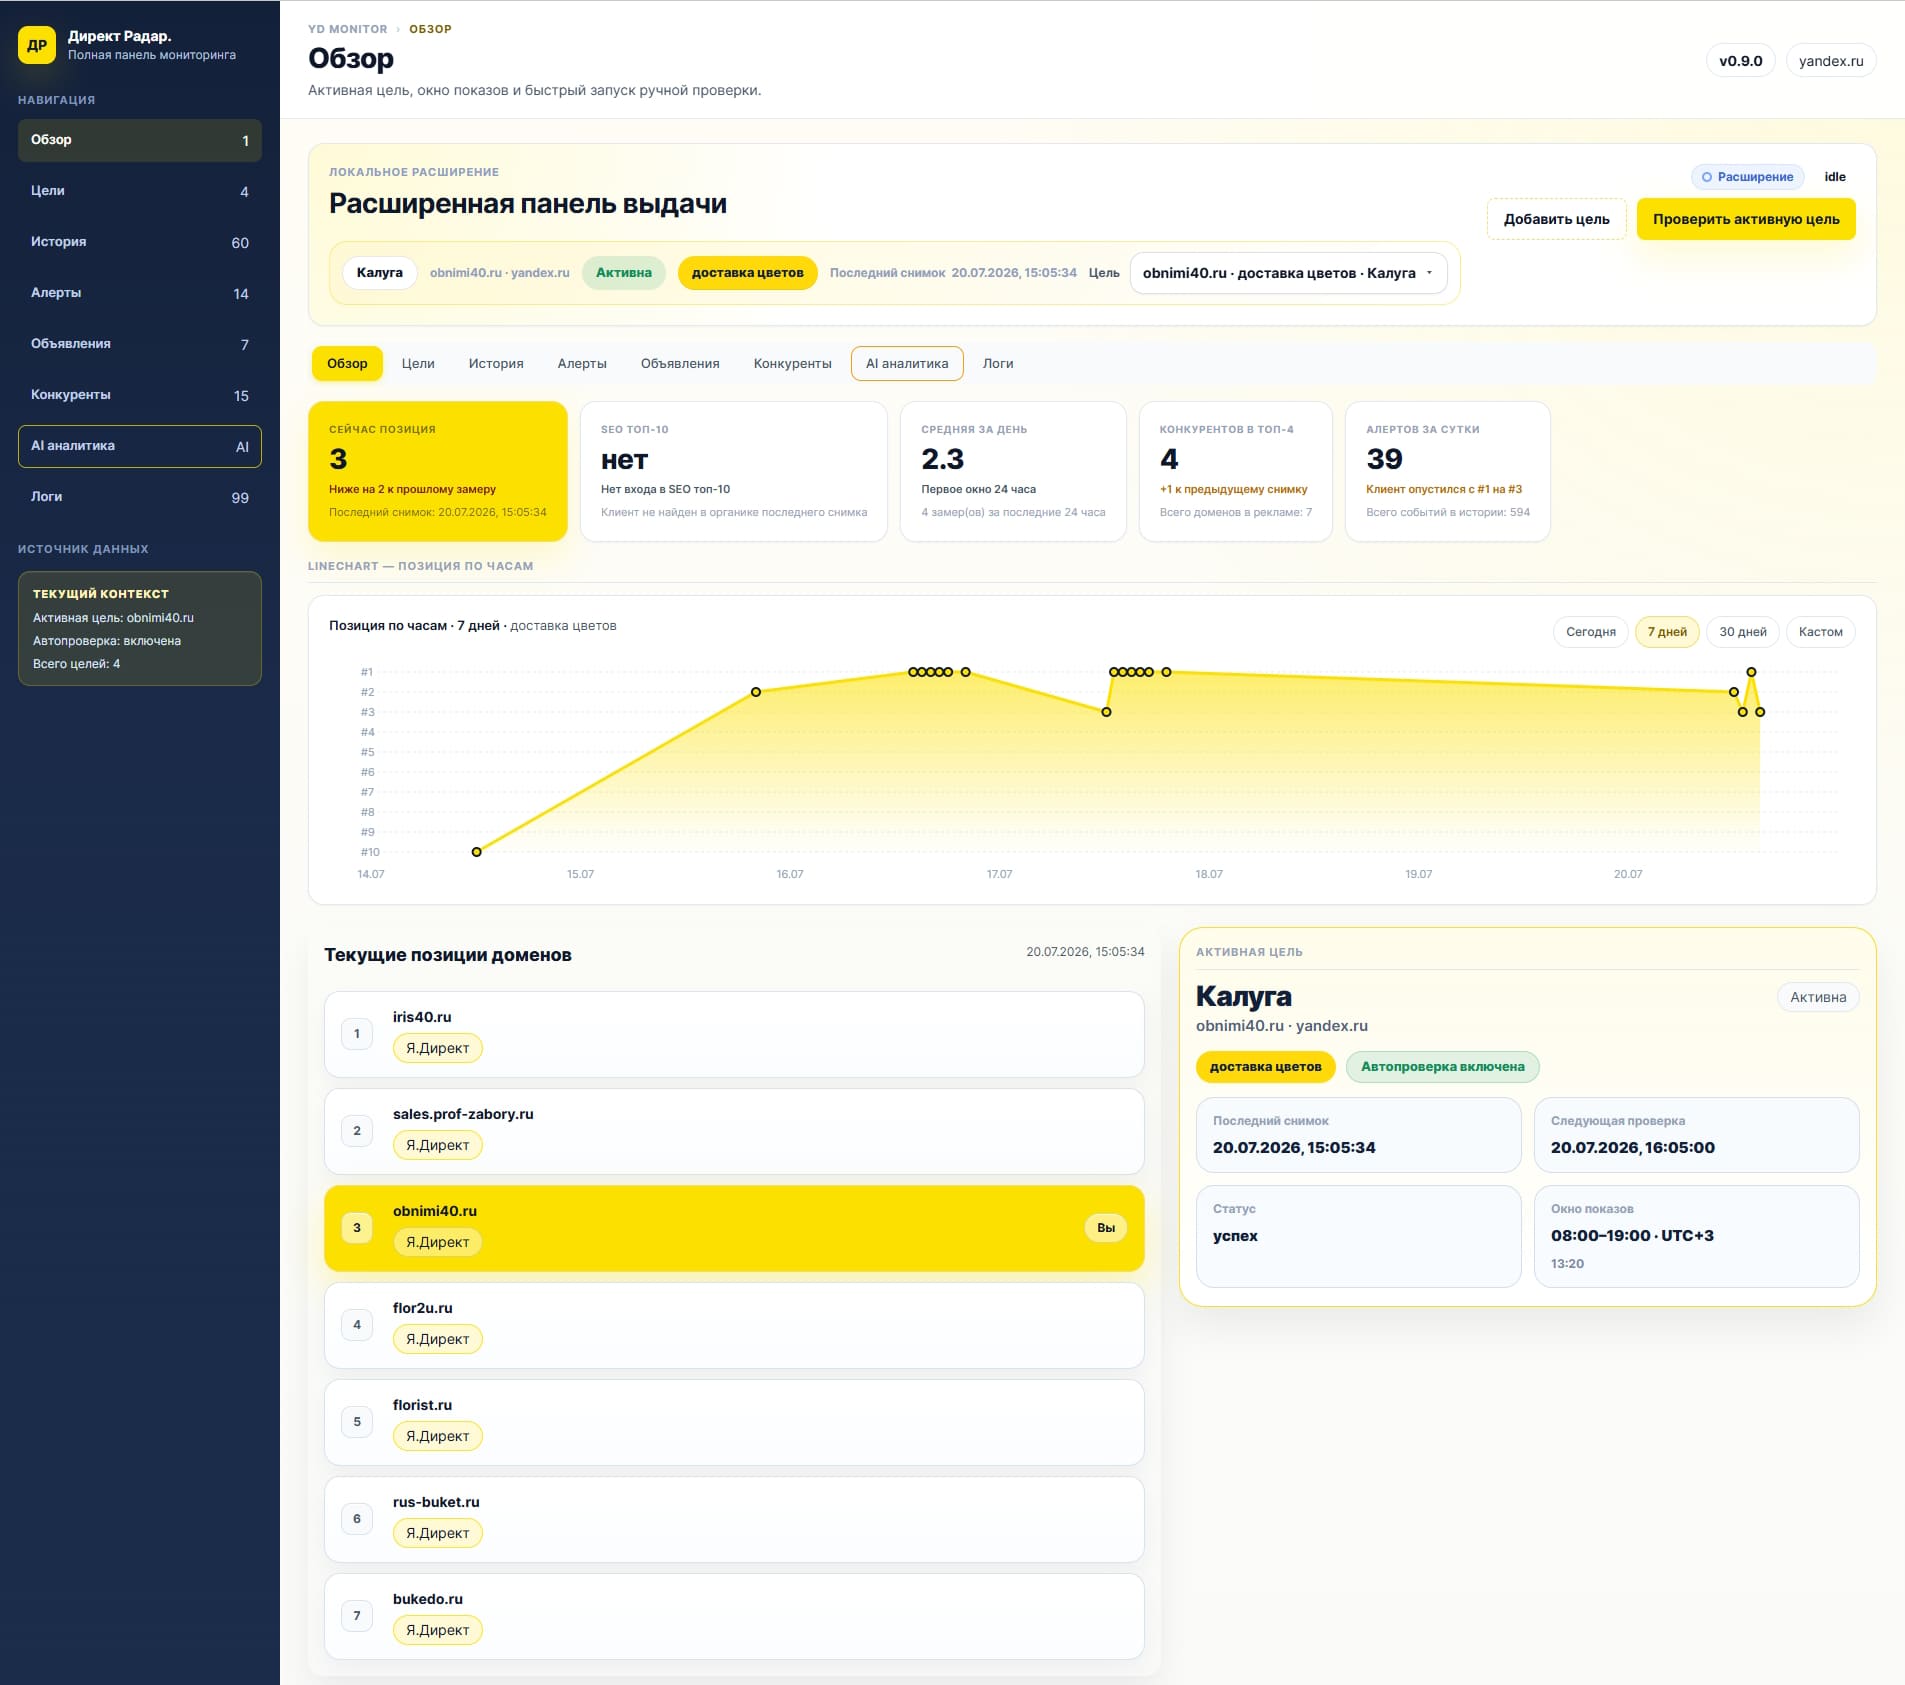
Task: Click the florist.ru domain row
Action: (734, 1422)
